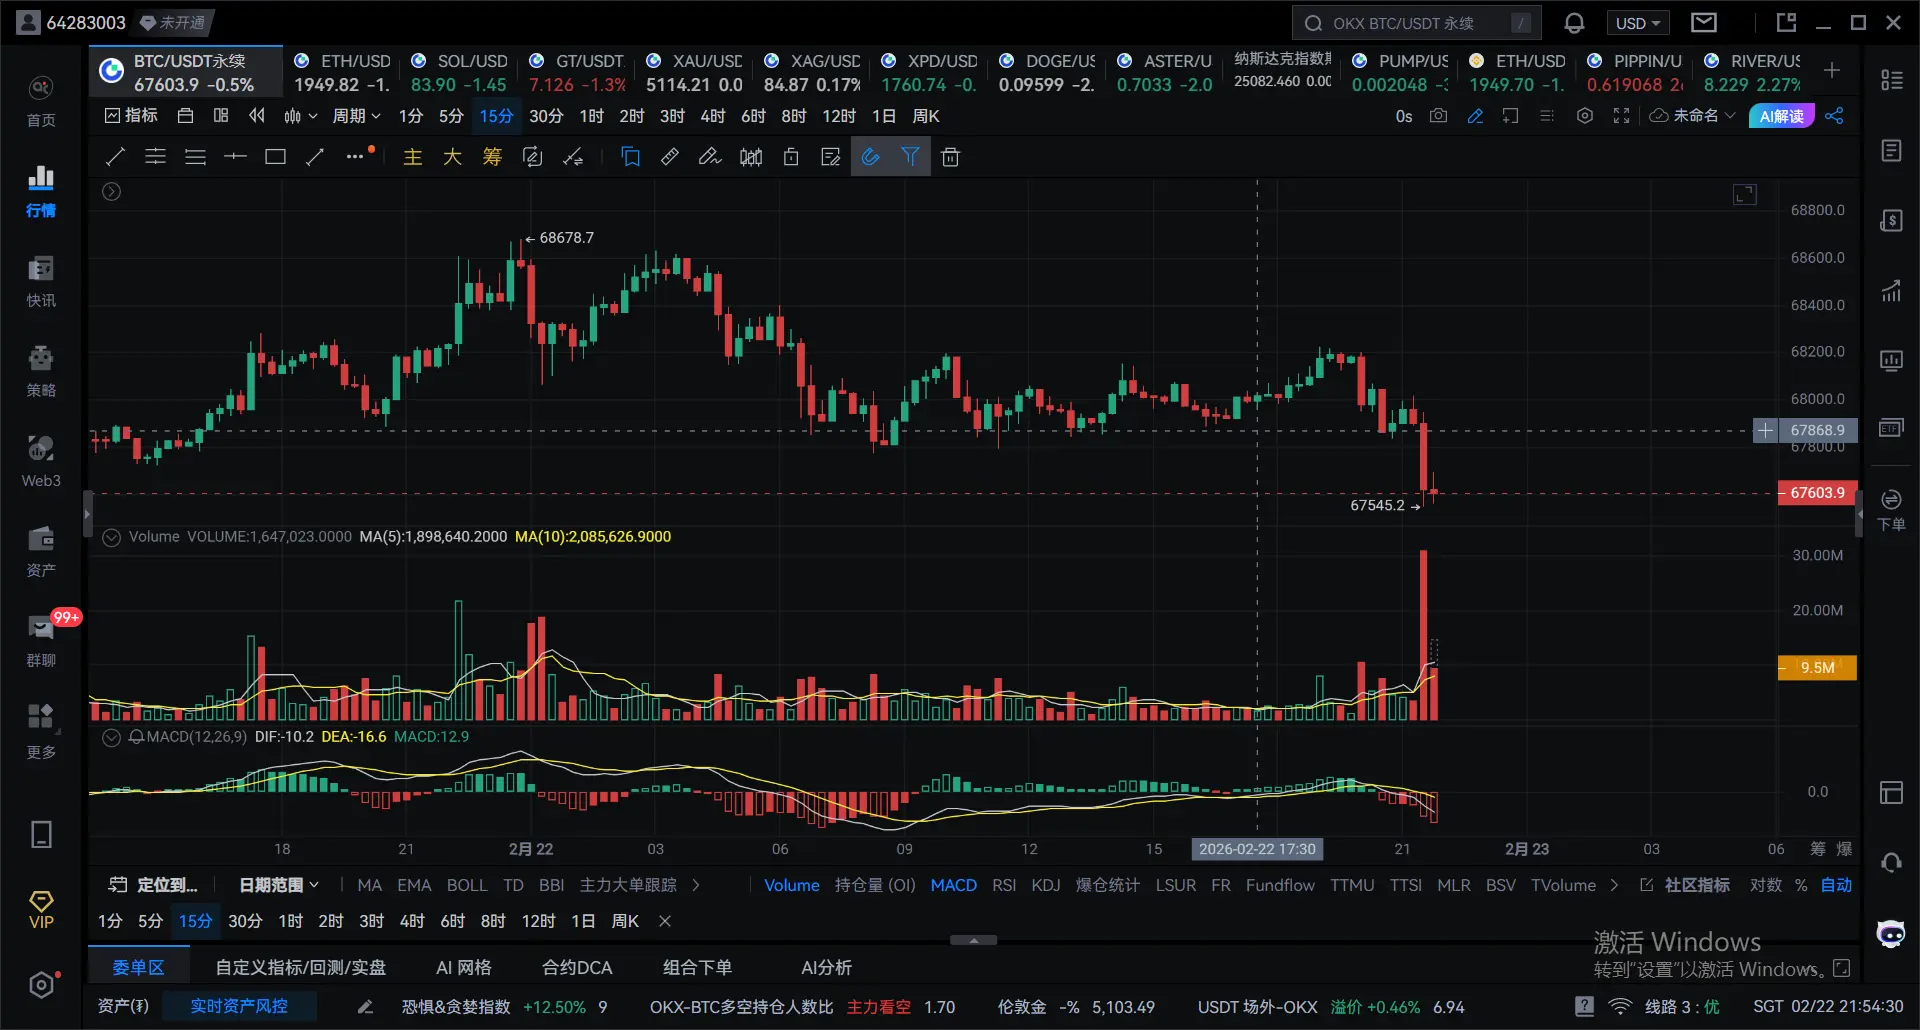Click the 2026-02-22 17:30 time axis label

(x=1257, y=849)
